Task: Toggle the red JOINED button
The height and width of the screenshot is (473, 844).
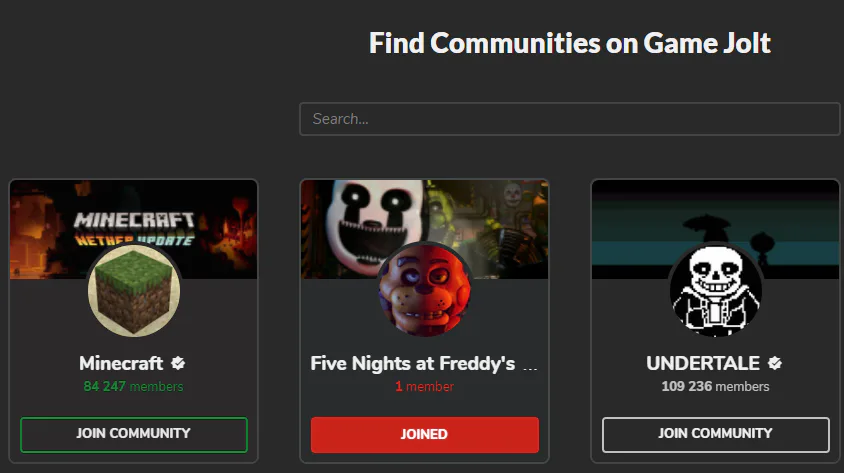Action: [x=425, y=434]
